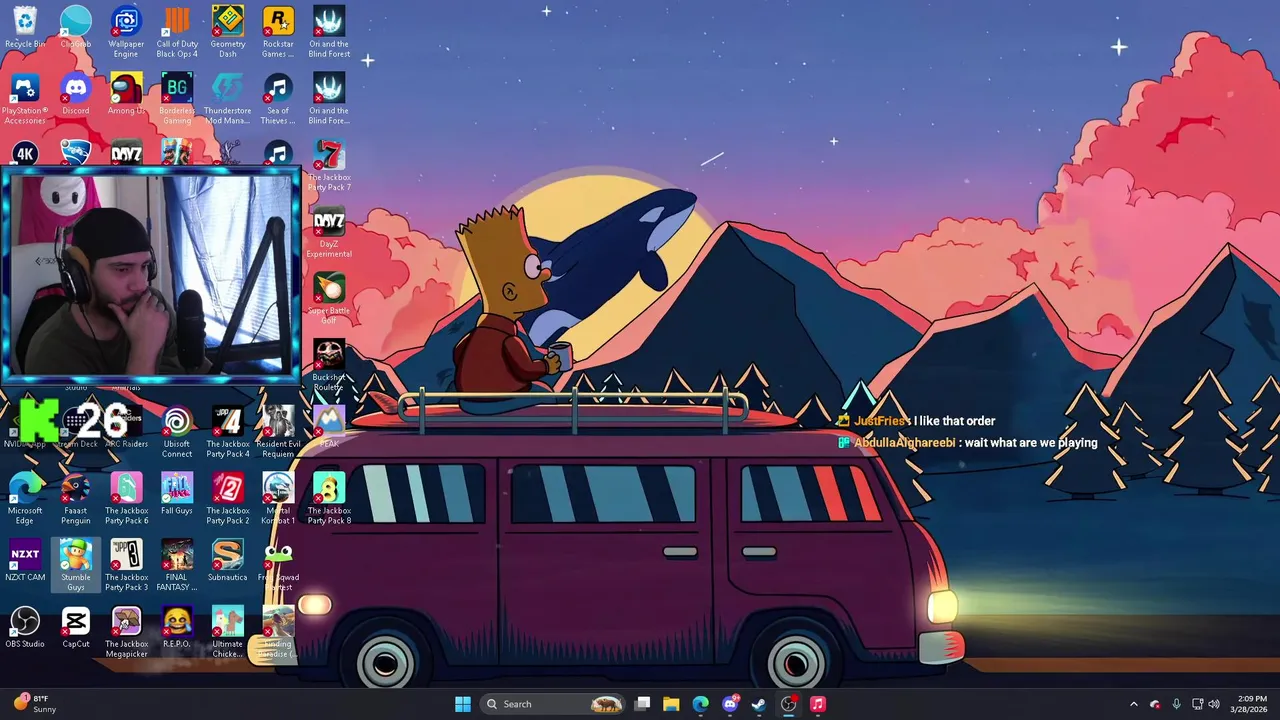Switch to Microsoft Edge in the taskbar
The image size is (1280, 720).
(x=700, y=704)
